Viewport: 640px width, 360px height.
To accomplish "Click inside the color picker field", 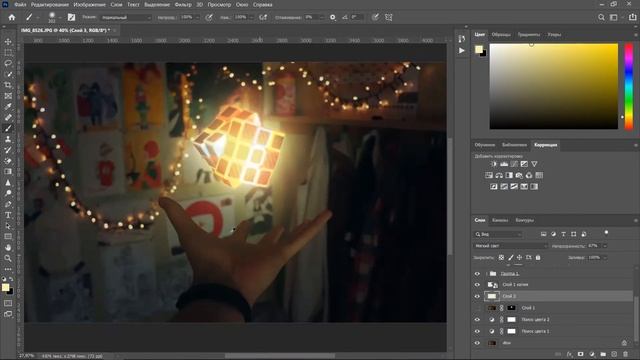I will click(553, 86).
